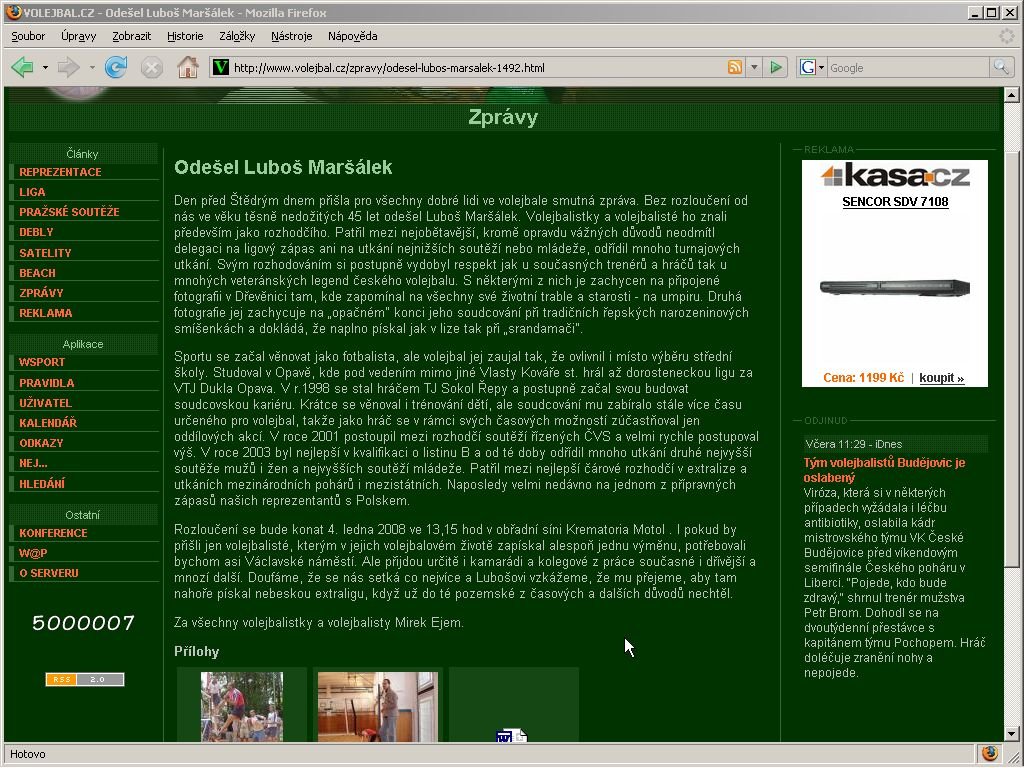Go to the BEACH section

(x=37, y=273)
